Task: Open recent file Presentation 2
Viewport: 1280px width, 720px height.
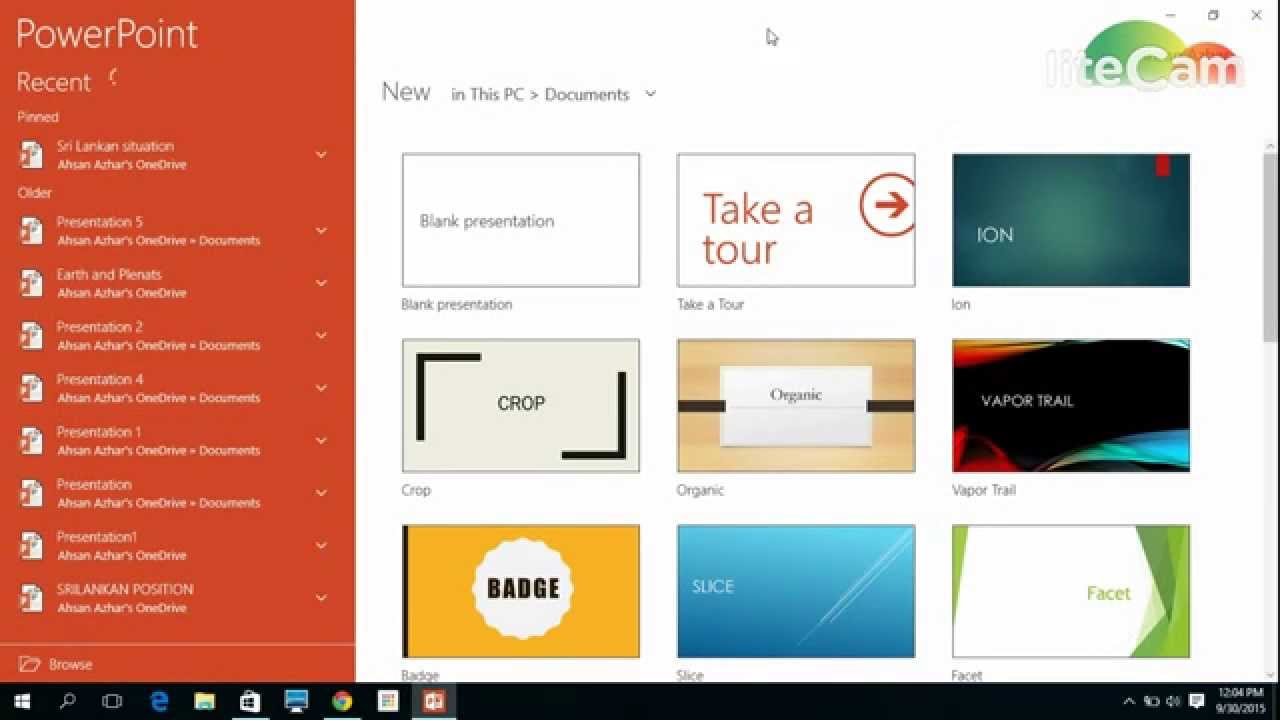Action: (x=177, y=336)
